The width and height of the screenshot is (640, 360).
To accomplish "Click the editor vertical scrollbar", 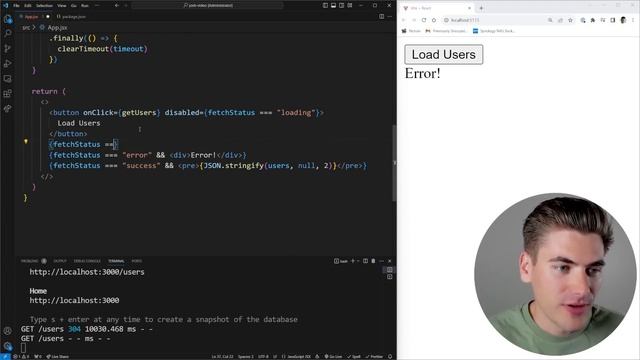I will [x=394, y=162].
